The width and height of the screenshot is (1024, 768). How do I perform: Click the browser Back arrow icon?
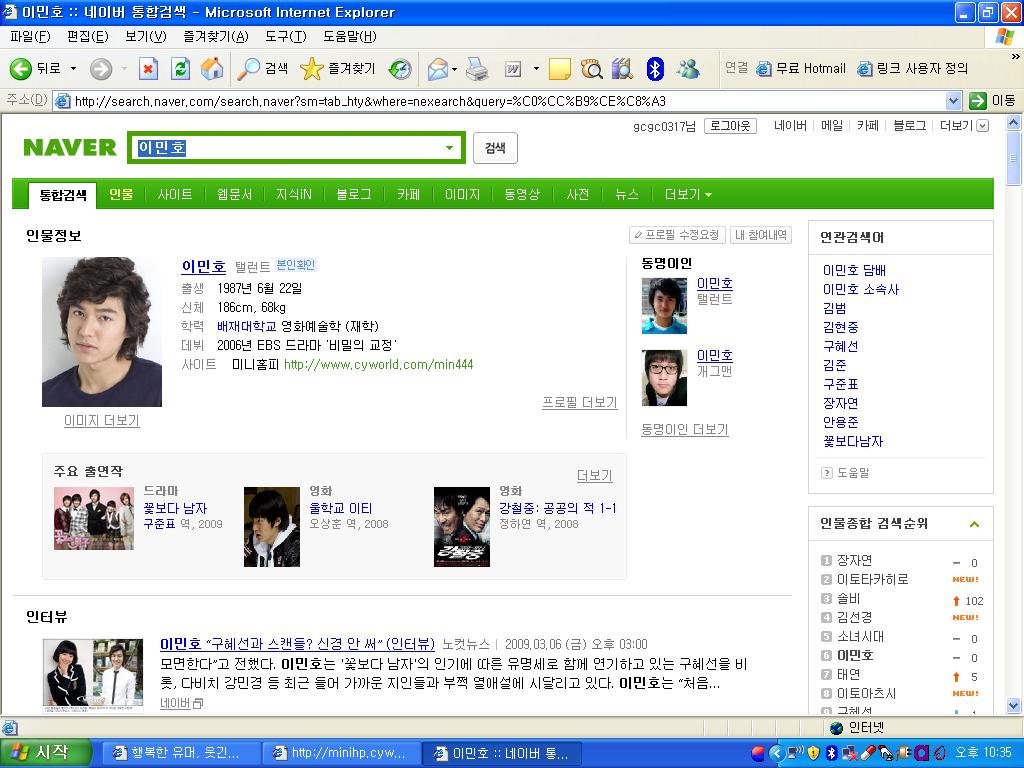click(21, 68)
